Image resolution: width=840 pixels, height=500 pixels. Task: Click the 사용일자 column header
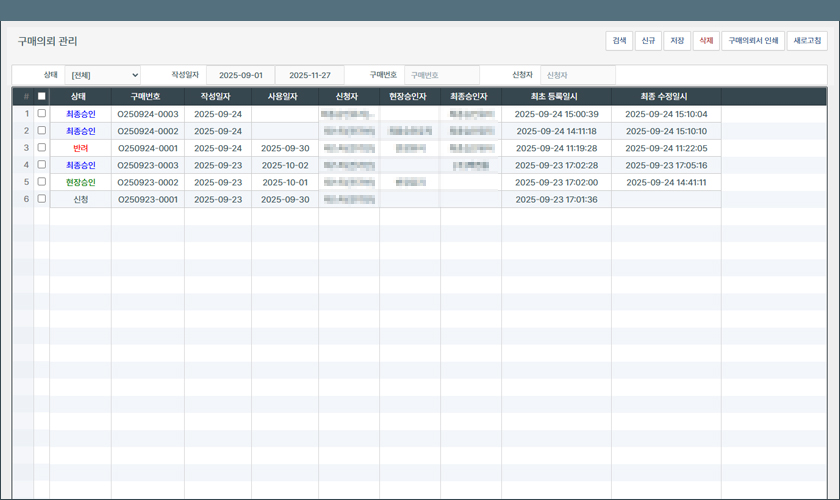click(284, 97)
